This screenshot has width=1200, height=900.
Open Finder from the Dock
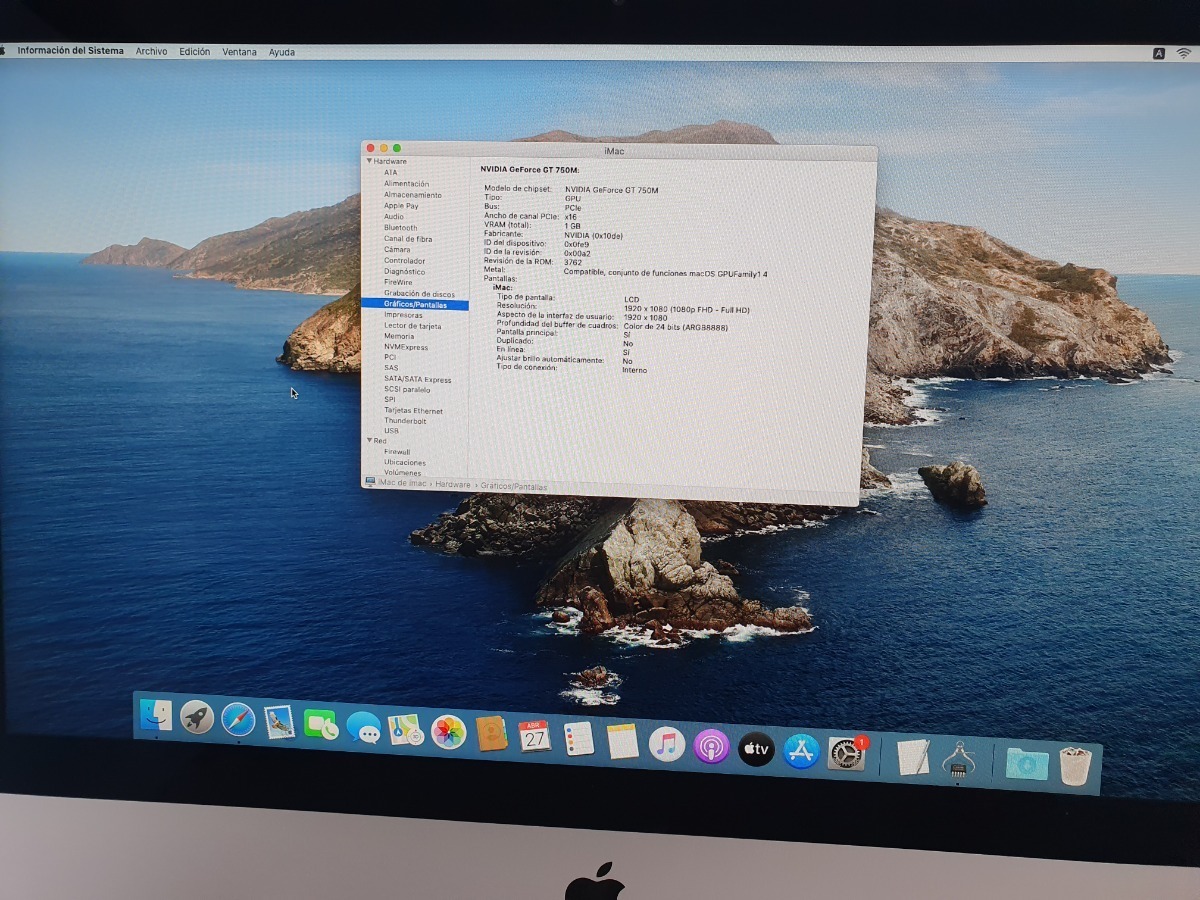pyautogui.click(x=156, y=715)
